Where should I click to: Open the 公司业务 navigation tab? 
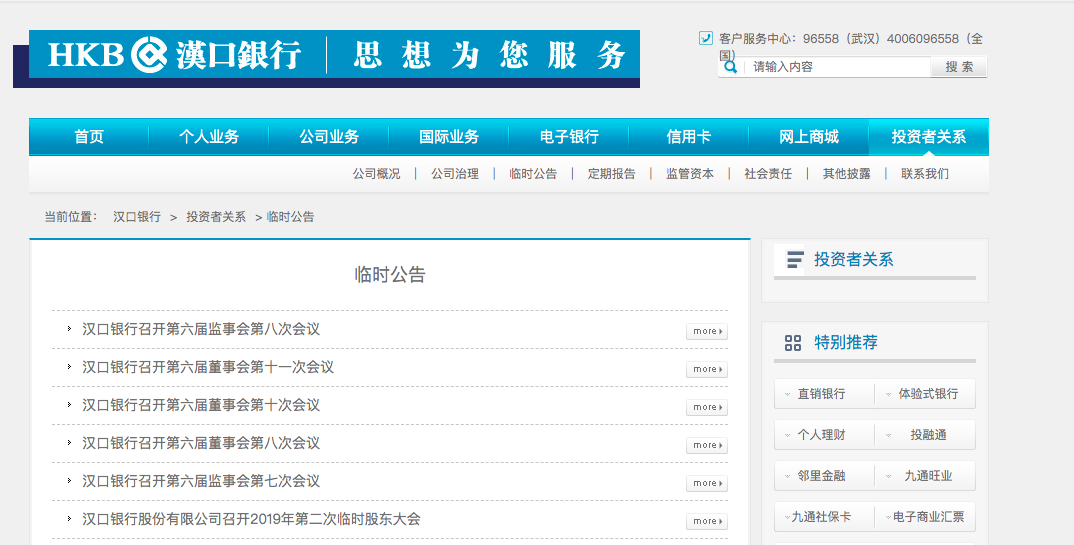(x=329, y=137)
